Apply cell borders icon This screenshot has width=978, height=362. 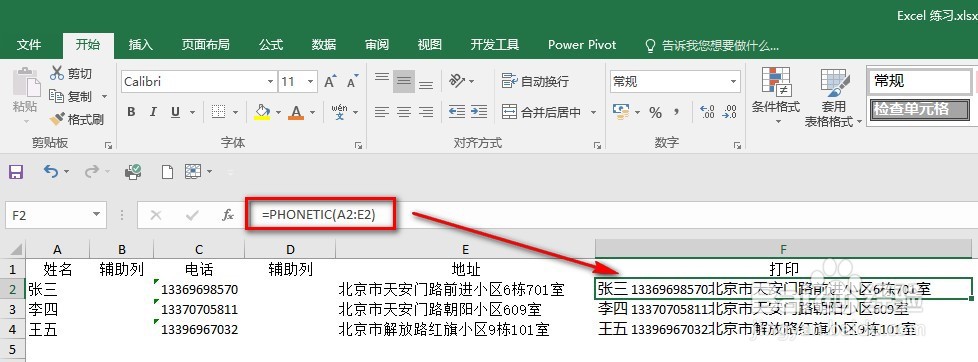point(218,112)
